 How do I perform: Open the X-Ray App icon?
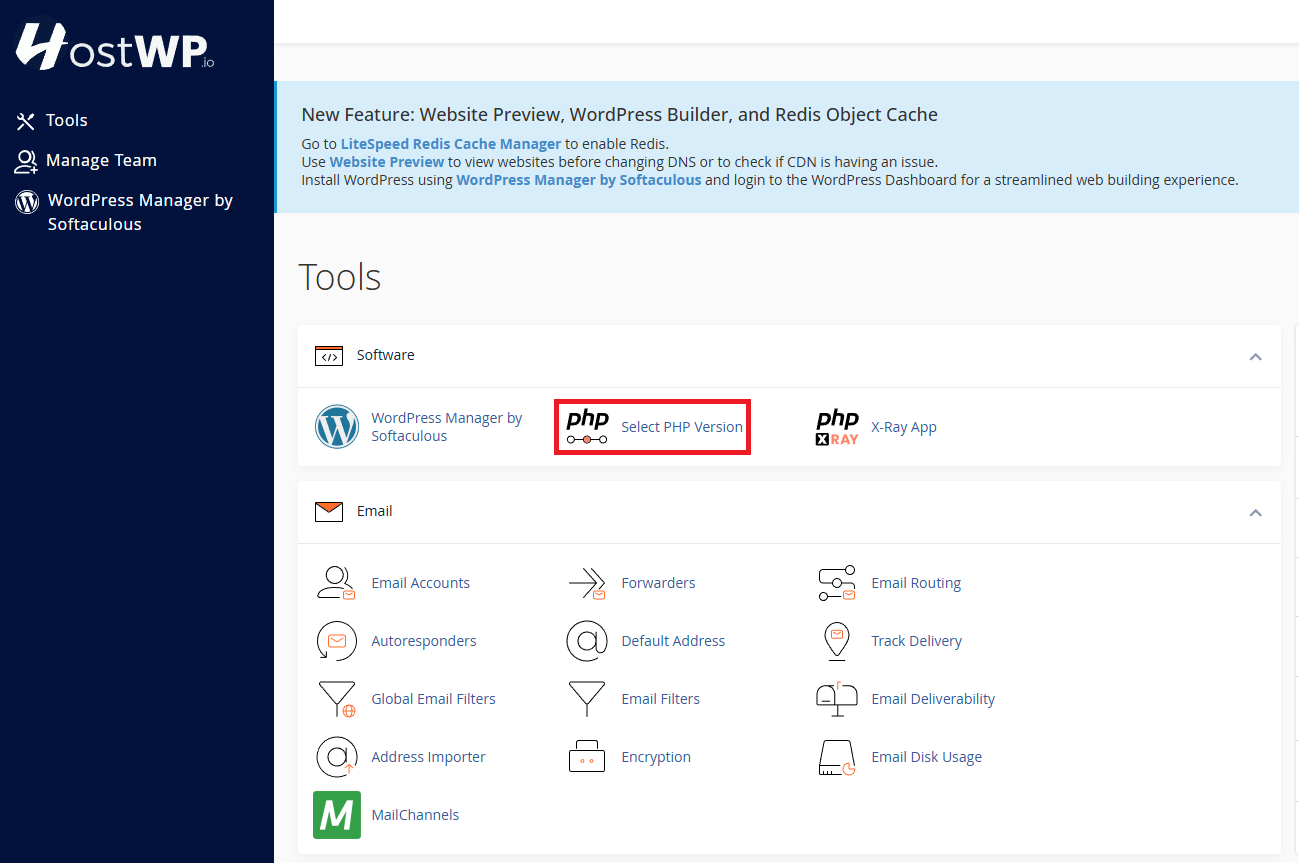[x=837, y=427]
